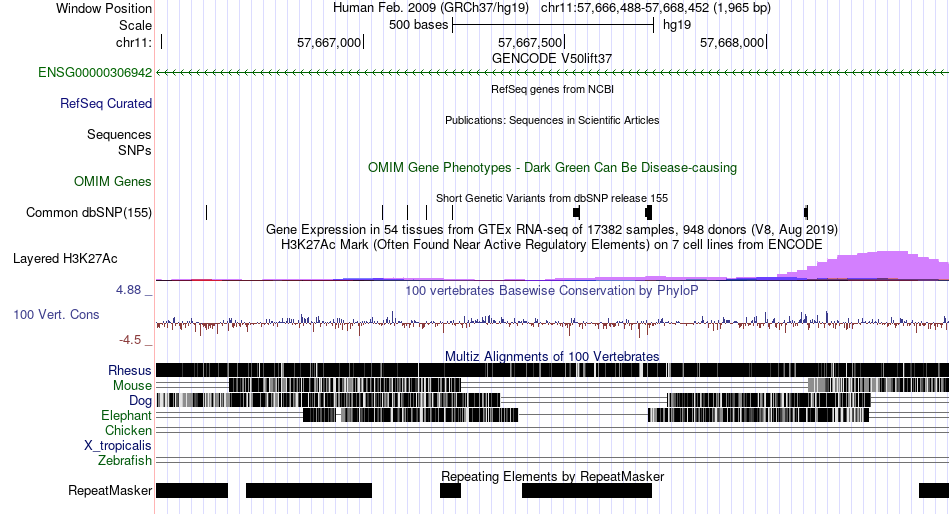Viewport: 950px width, 514px height.
Task: Click the dbSNP marker right of 57,668,000
Action: pyautogui.click(x=806, y=213)
